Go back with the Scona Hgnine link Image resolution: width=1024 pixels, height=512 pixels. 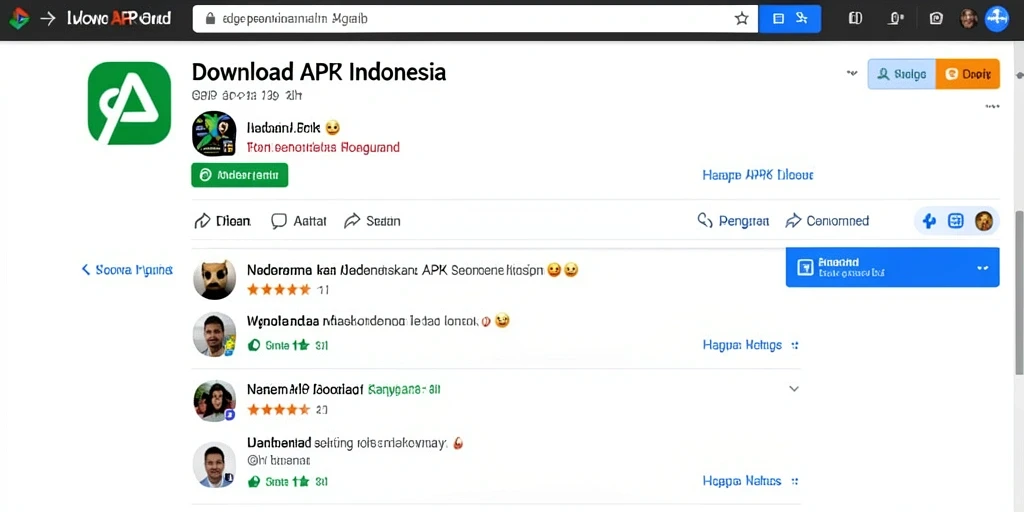(x=127, y=269)
